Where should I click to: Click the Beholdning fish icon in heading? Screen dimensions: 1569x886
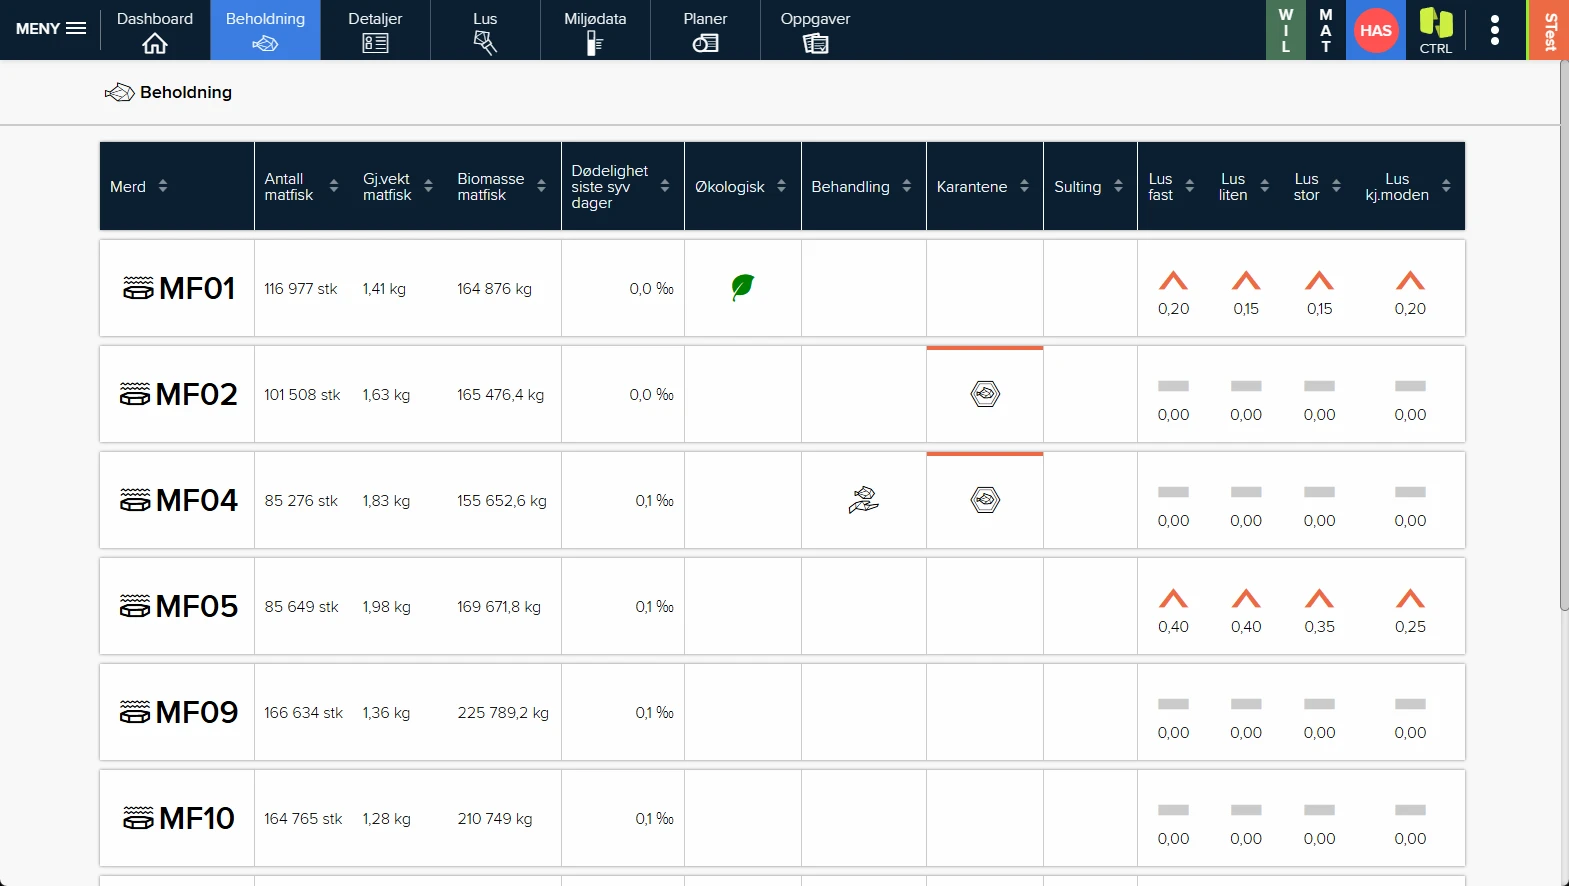[119, 92]
